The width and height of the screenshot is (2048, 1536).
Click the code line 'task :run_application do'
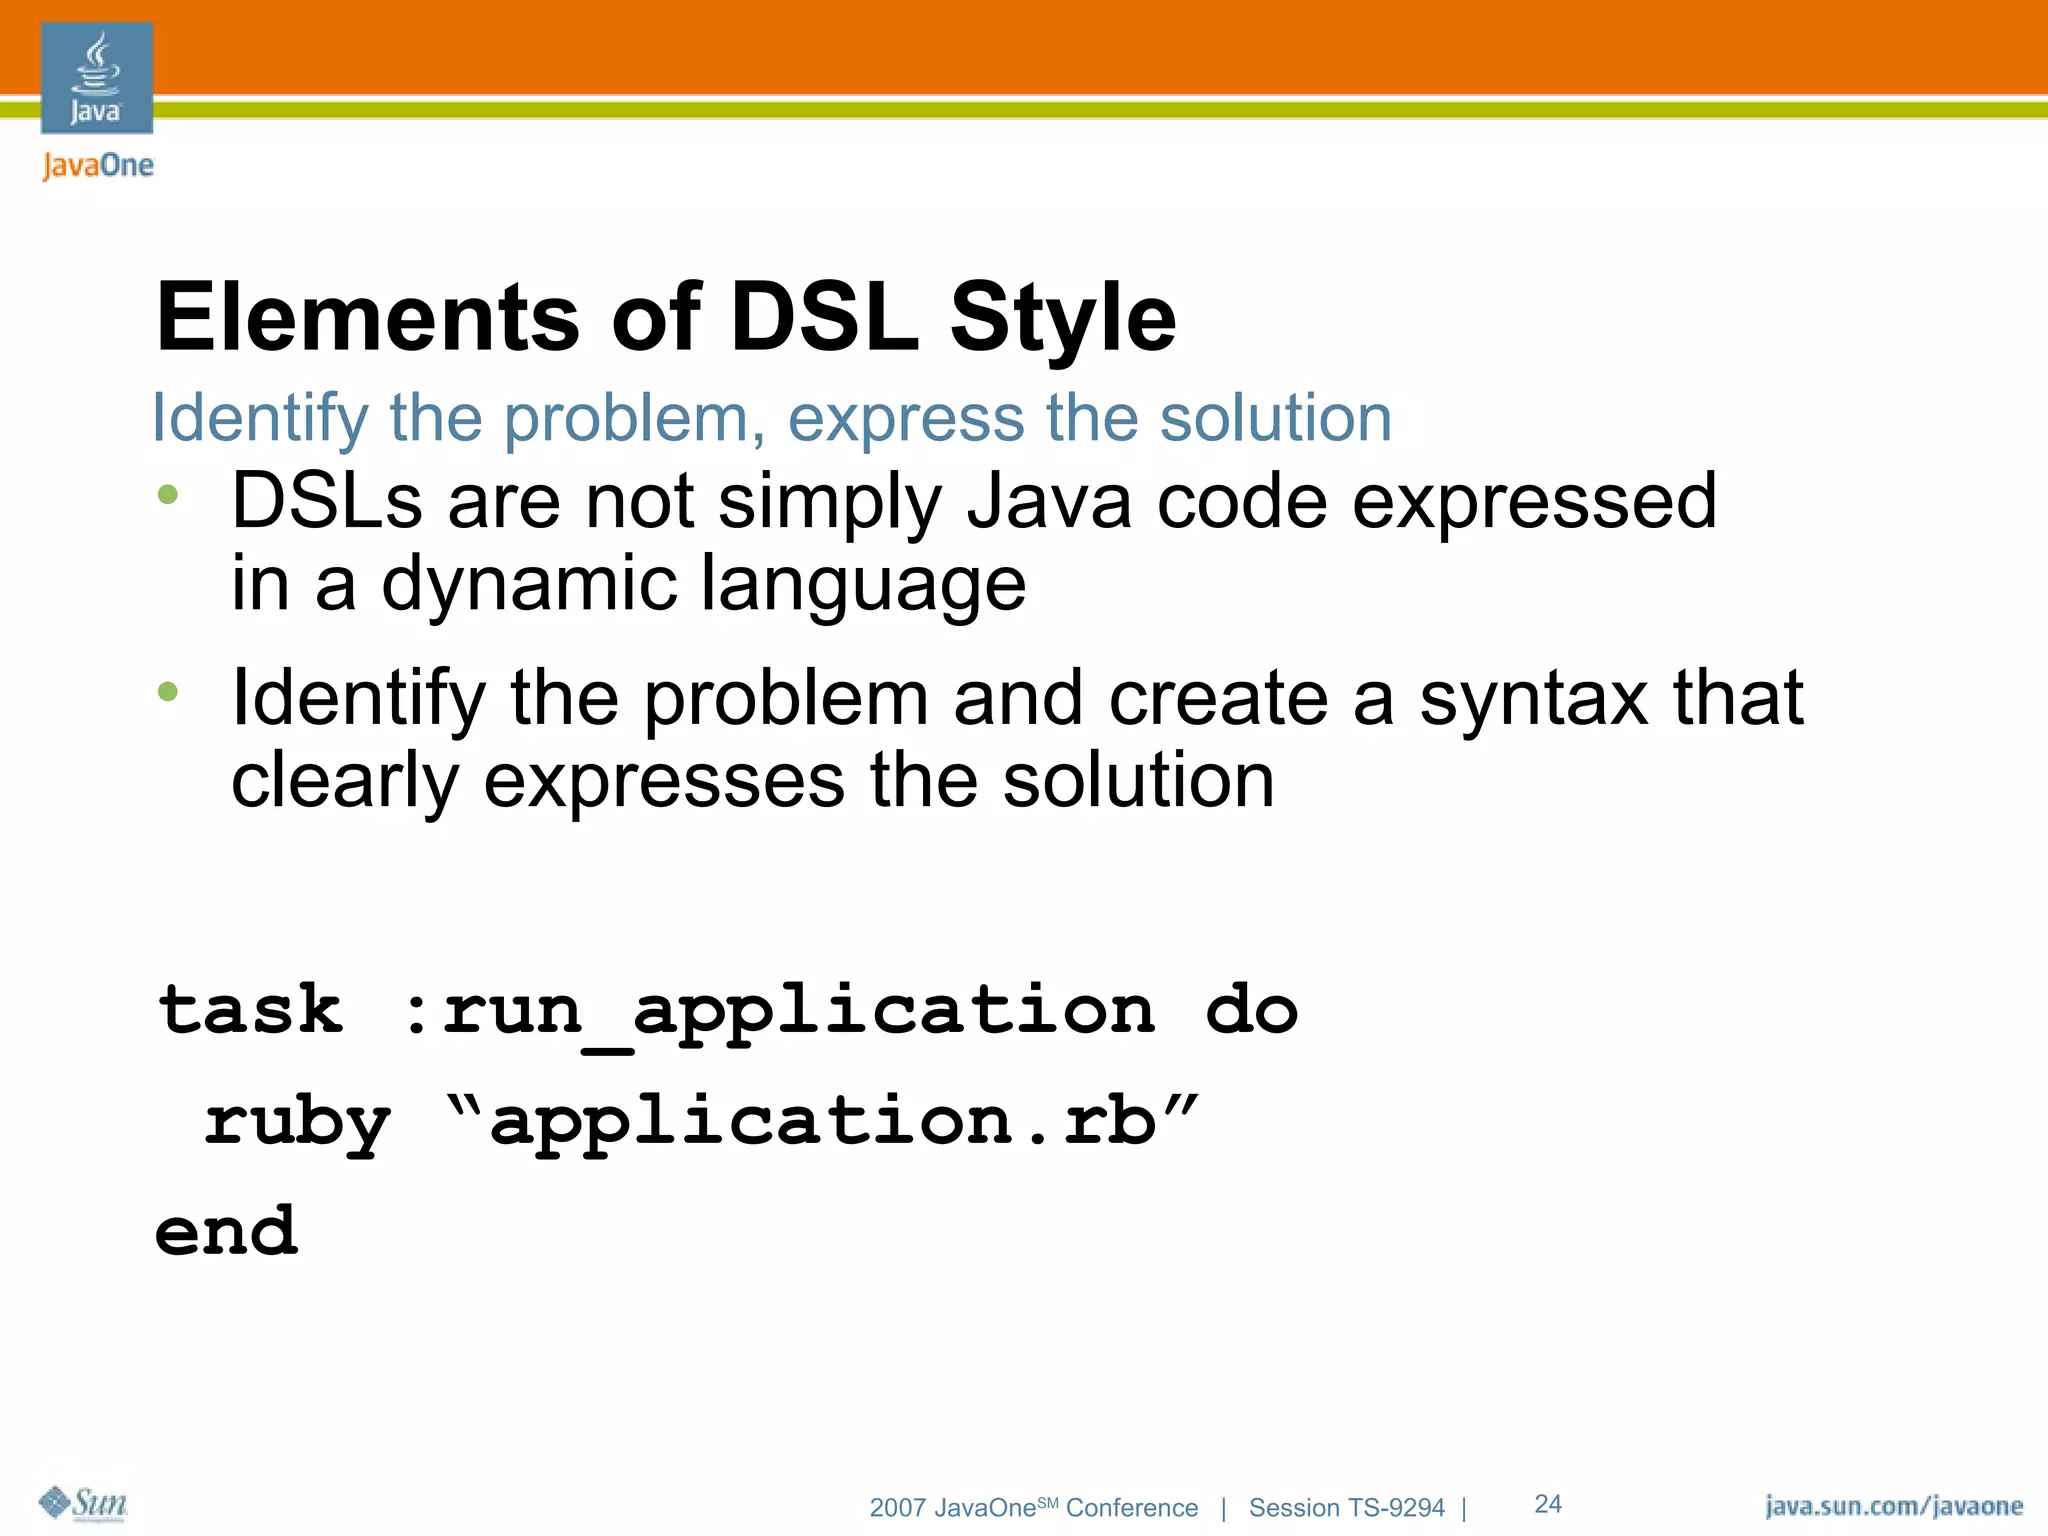727,1013
